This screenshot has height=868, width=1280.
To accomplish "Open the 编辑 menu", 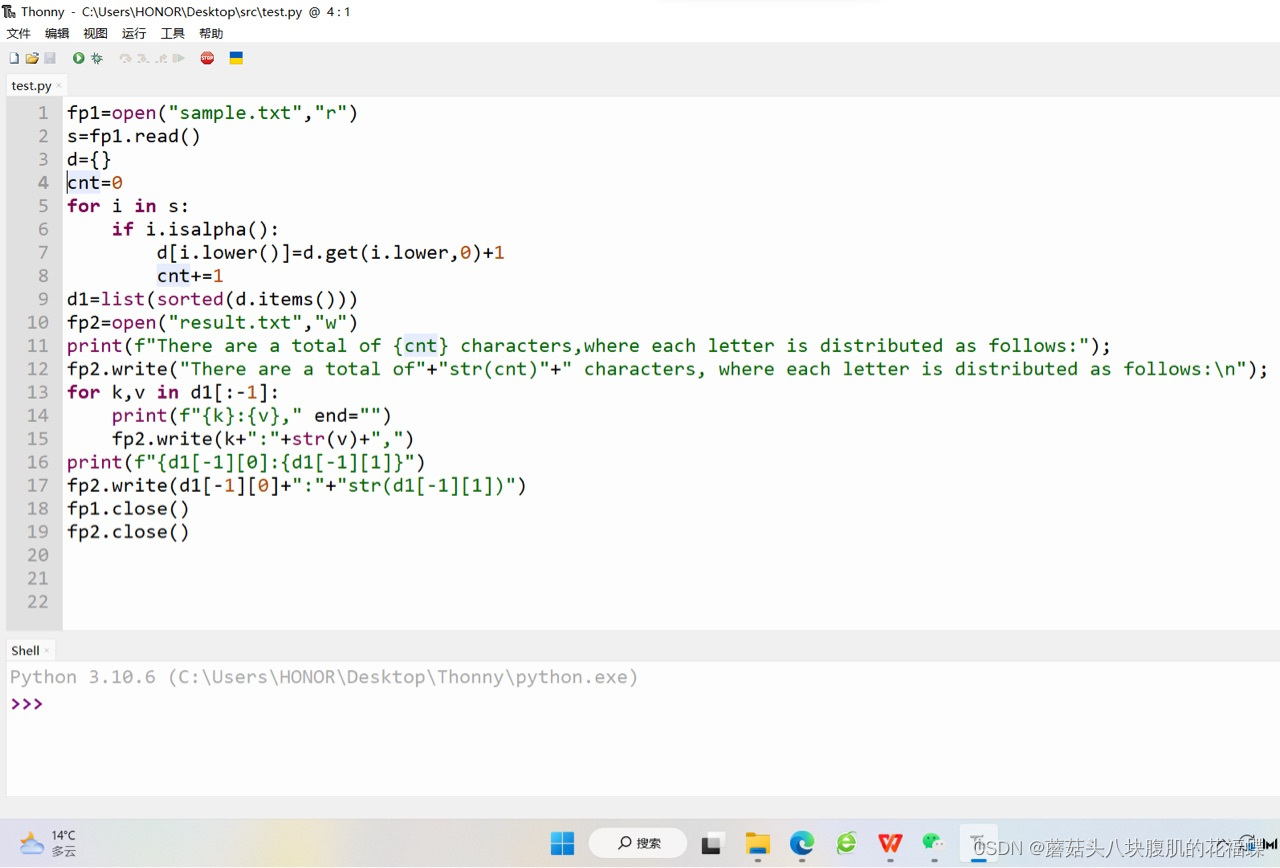I will 57,33.
